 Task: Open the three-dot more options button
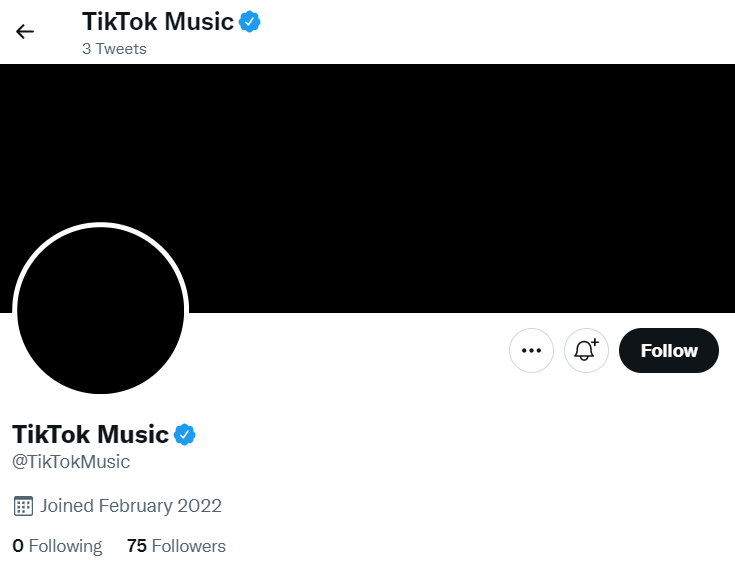[x=531, y=351]
